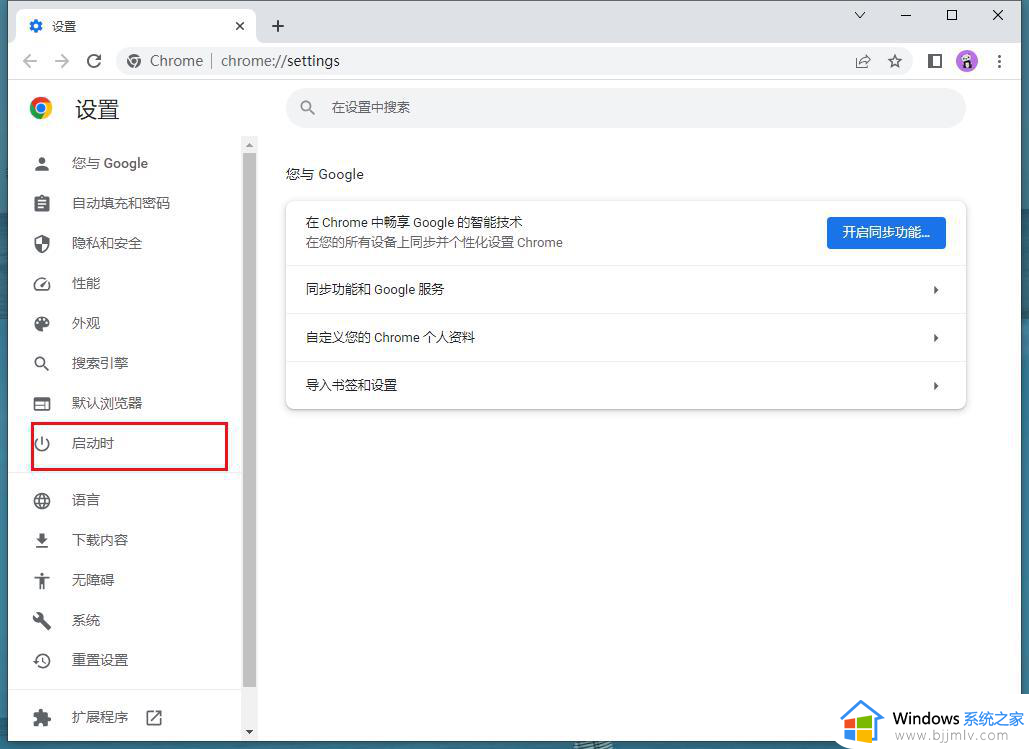
Task: Click the 开启同步功能 button
Action: coord(886,232)
